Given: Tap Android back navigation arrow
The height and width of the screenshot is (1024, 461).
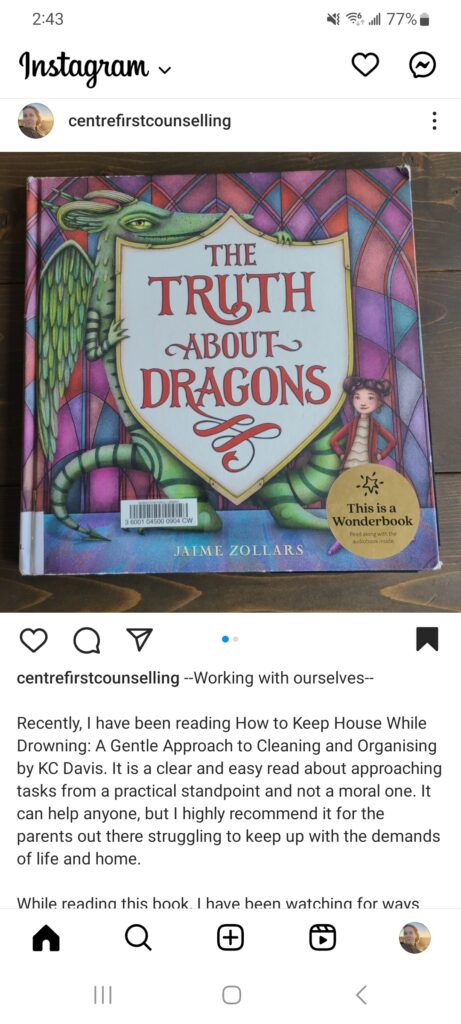Looking at the screenshot, I should pyautogui.click(x=360, y=995).
